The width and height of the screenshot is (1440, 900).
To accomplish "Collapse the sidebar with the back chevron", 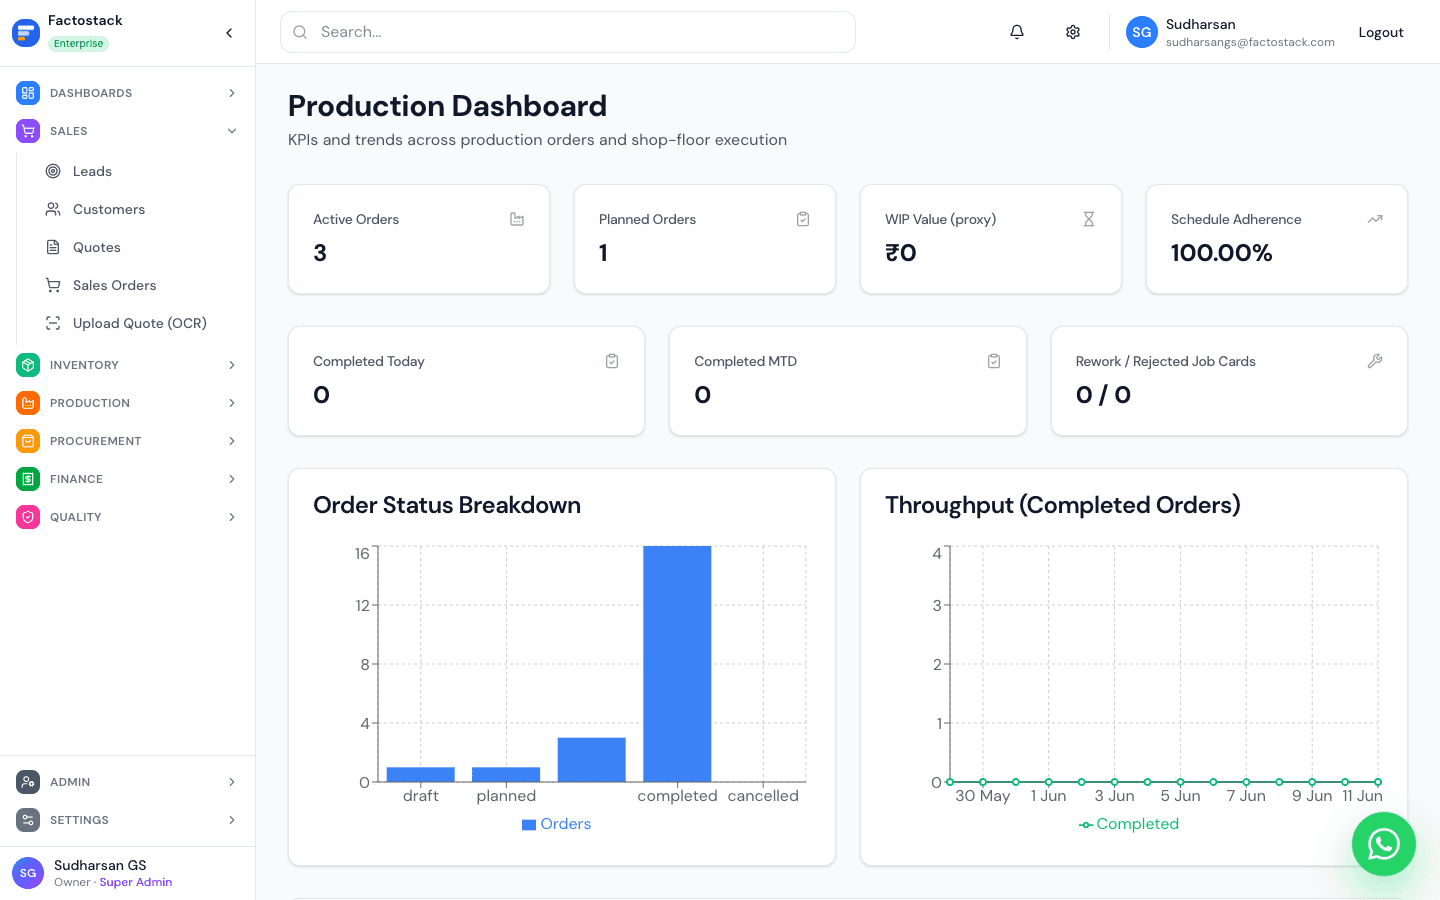I will click(229, 33).
